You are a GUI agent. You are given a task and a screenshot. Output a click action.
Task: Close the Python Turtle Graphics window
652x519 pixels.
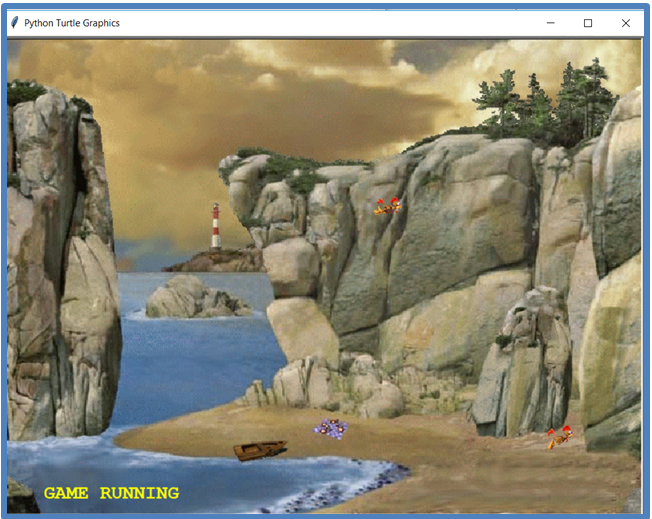click(x=626, y=23)
